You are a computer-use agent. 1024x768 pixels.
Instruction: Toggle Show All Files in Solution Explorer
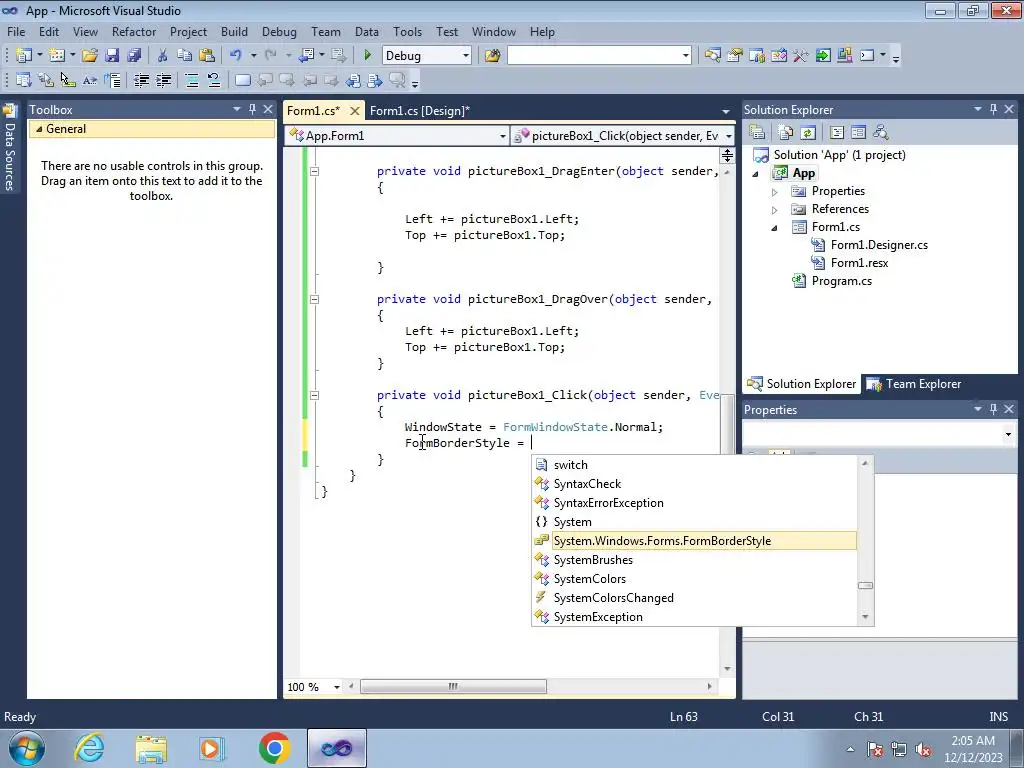786,133
